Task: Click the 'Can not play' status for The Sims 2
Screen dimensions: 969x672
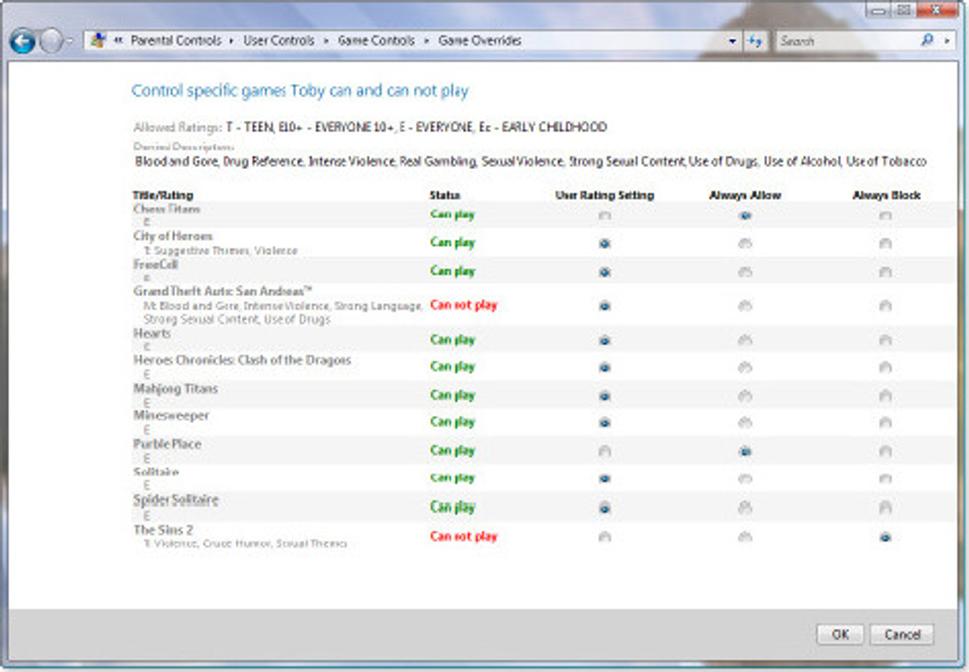Action: click(463, 537)
